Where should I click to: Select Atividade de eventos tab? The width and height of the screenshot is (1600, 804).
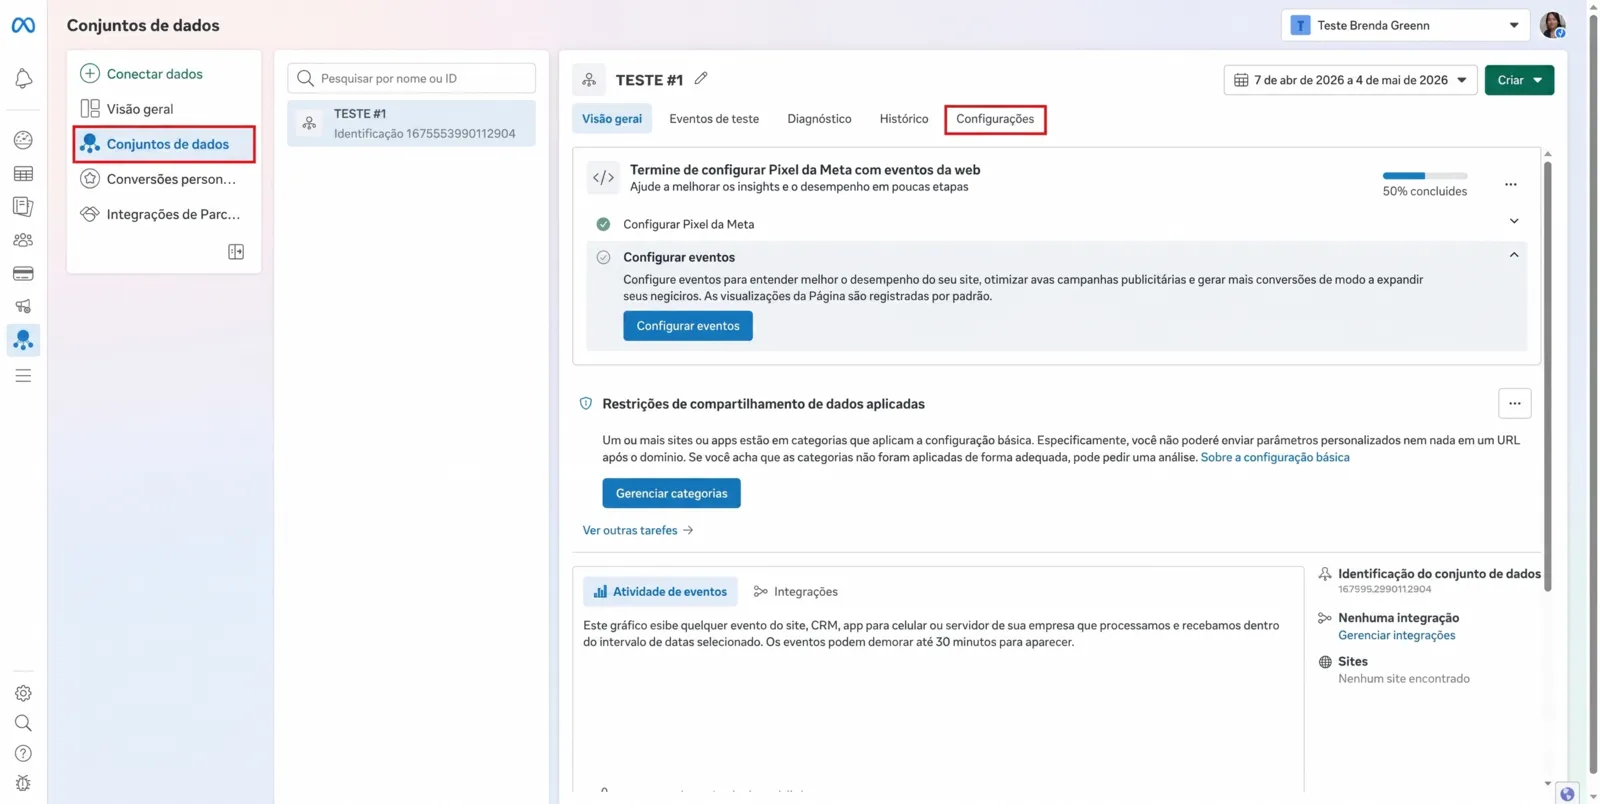pos(660,592)
